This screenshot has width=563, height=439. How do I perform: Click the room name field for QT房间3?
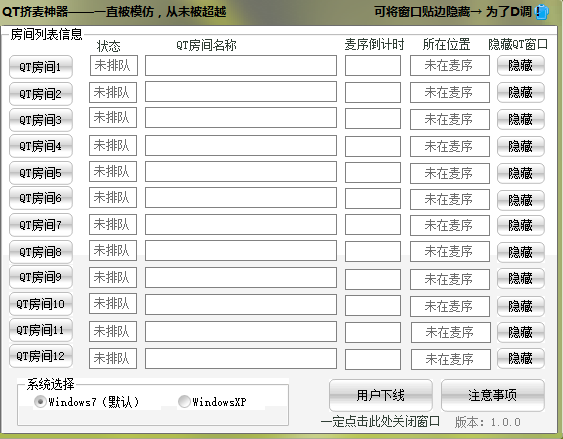(241, 117)
